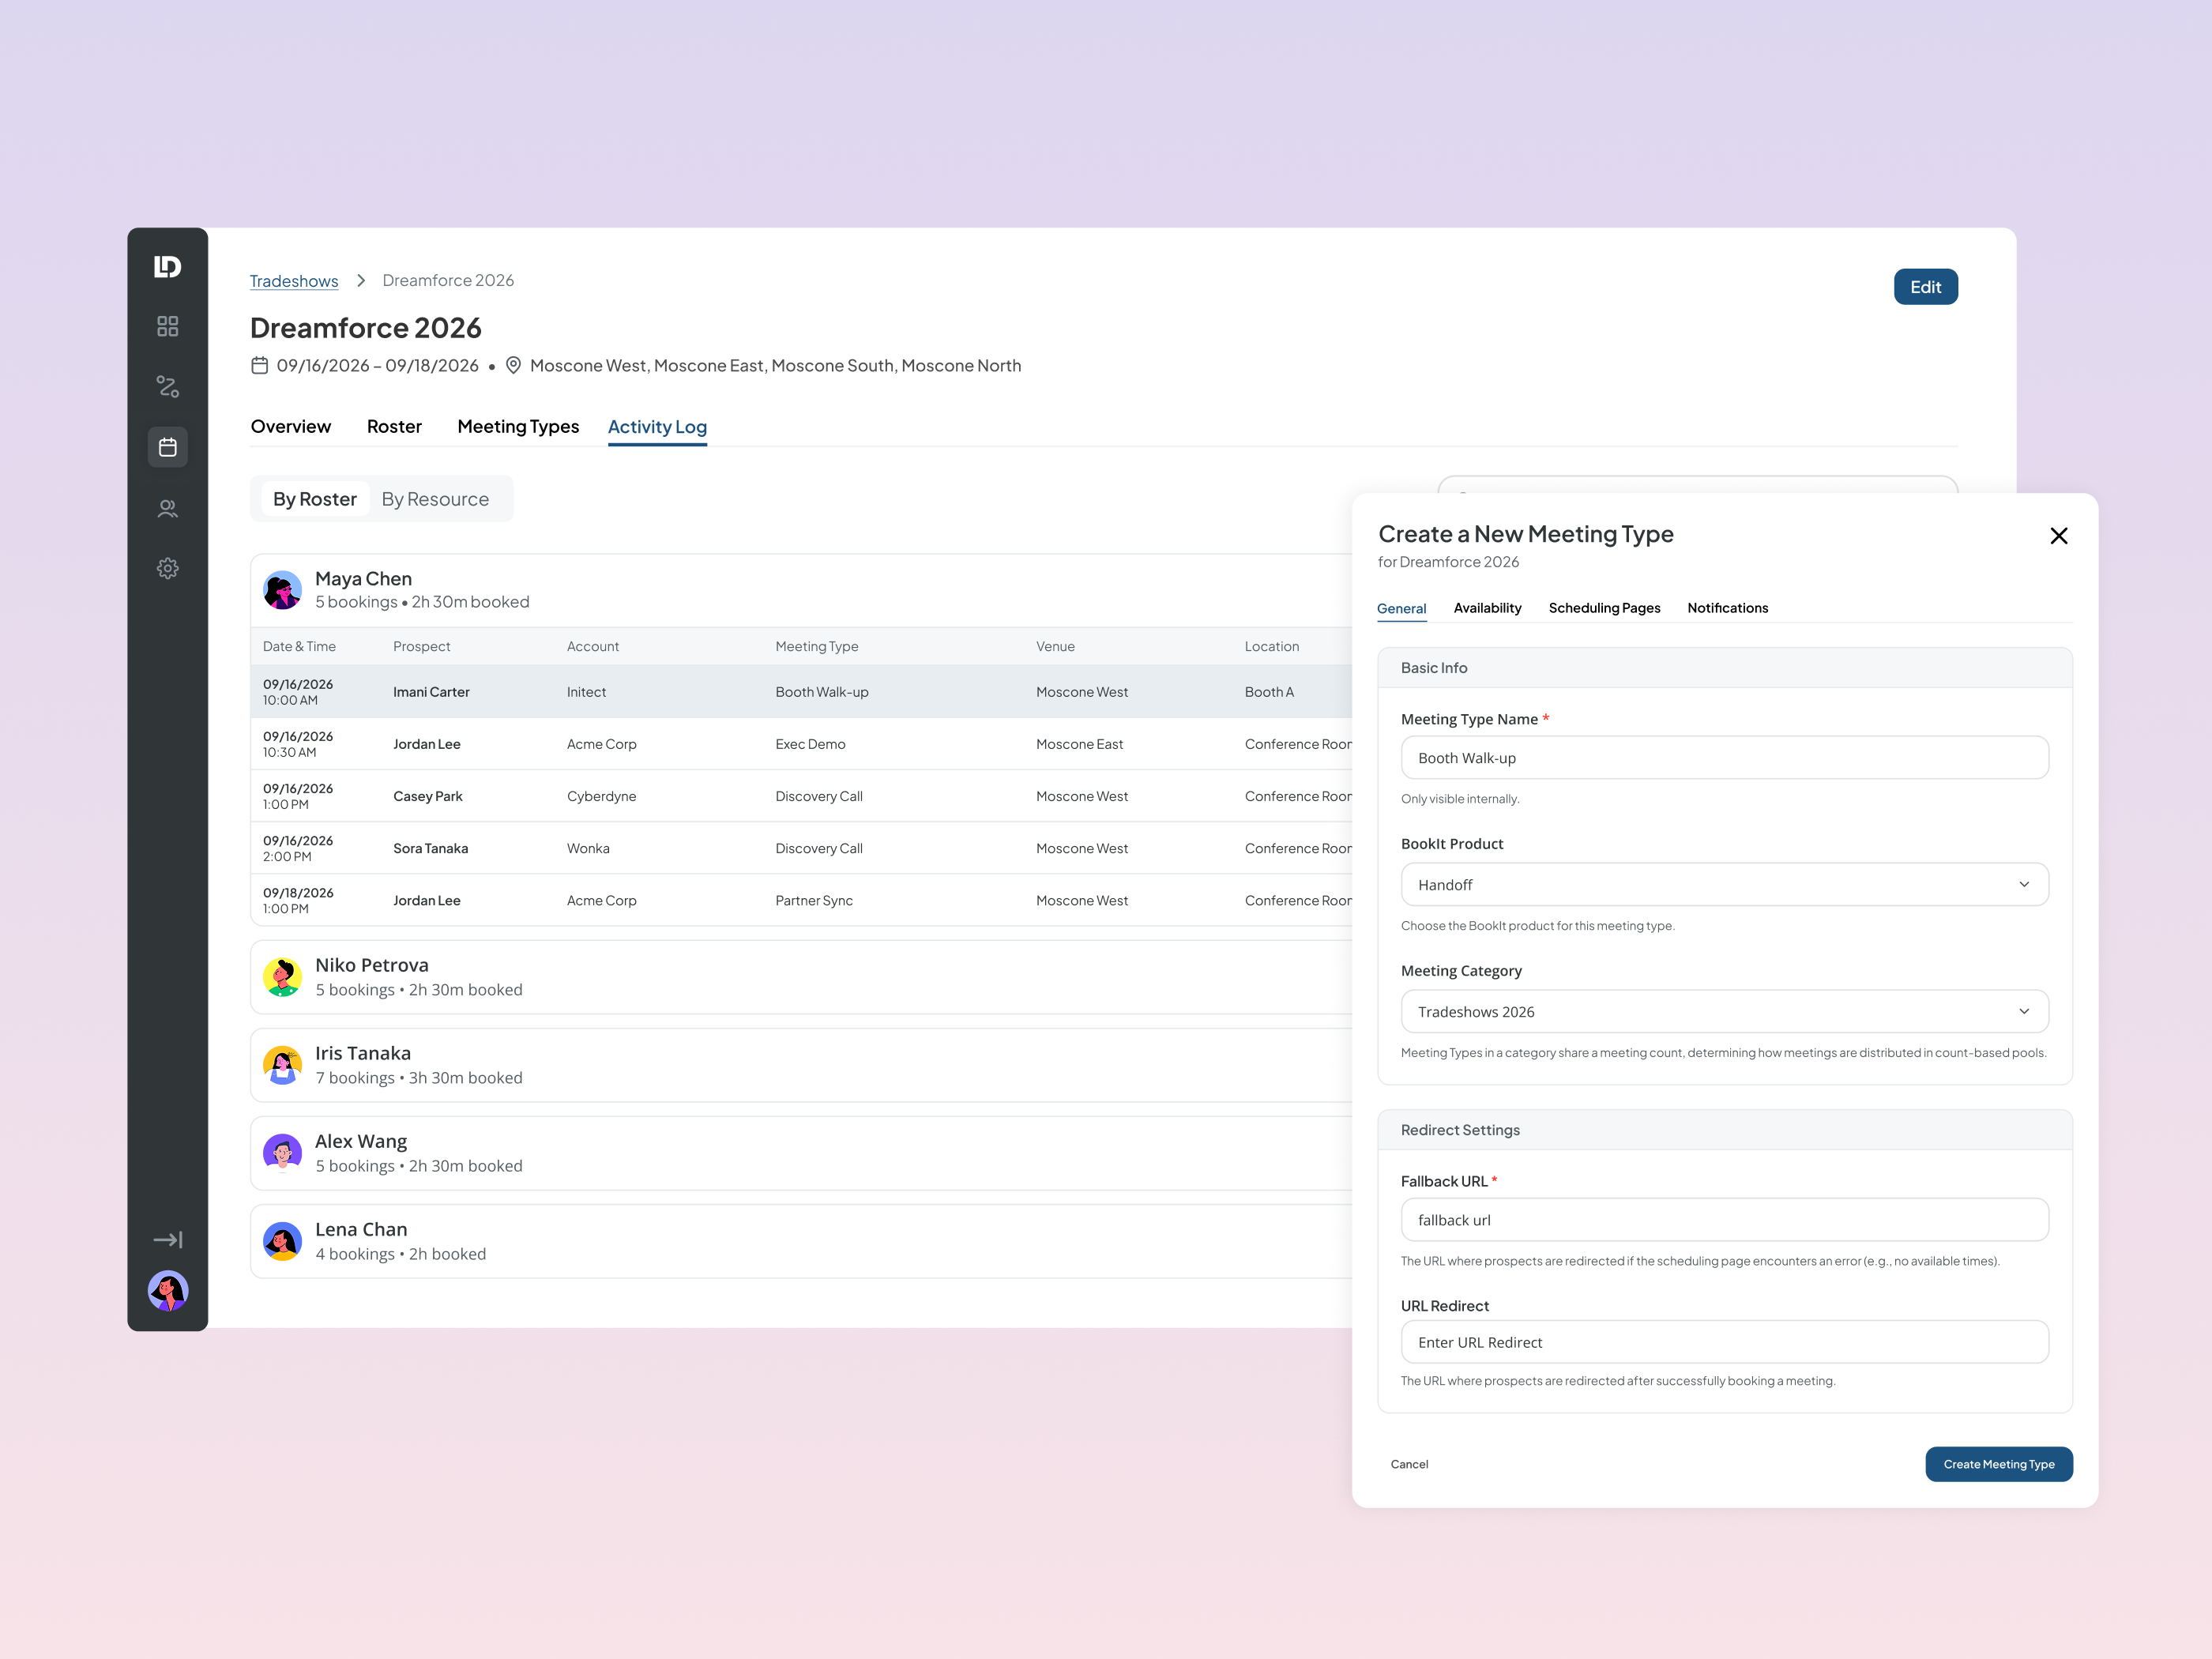Screen dimensions: 2212x1659
Task: Click the app logo in sidebar
Action: click(167, 266)
